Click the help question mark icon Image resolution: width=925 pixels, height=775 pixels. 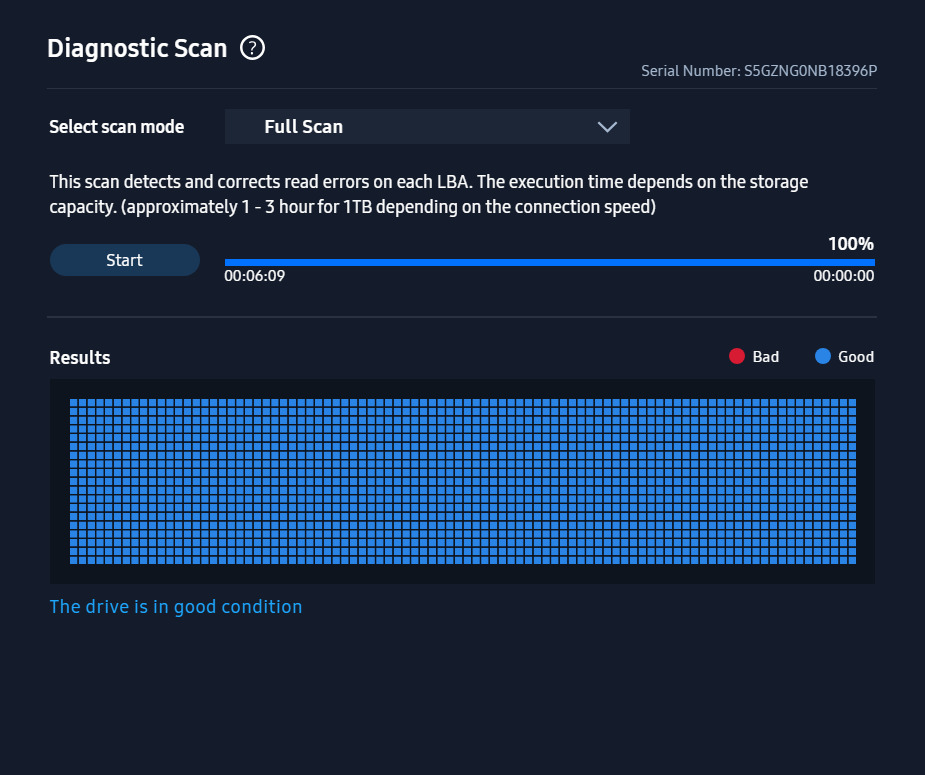[253, 47]
